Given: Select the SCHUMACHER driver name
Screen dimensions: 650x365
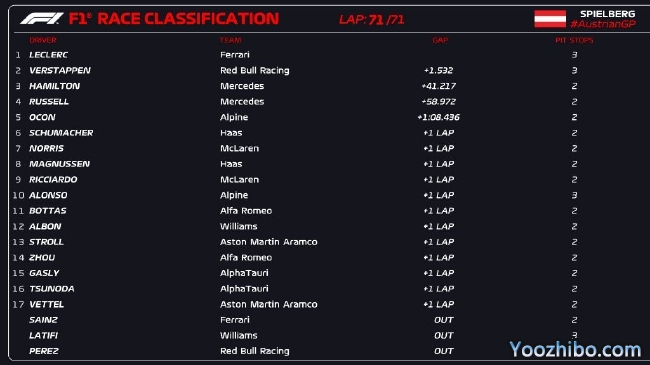Looking at the screenshot, I should coord(61,133).
